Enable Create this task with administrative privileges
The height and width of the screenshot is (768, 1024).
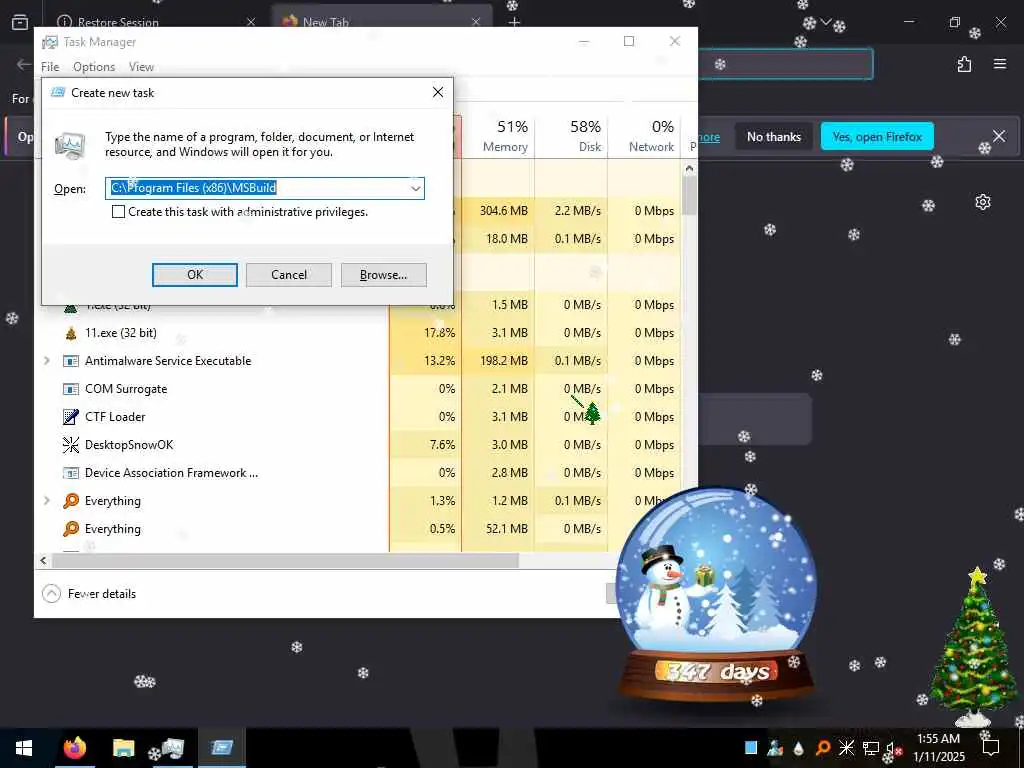(x=118, y=212)
